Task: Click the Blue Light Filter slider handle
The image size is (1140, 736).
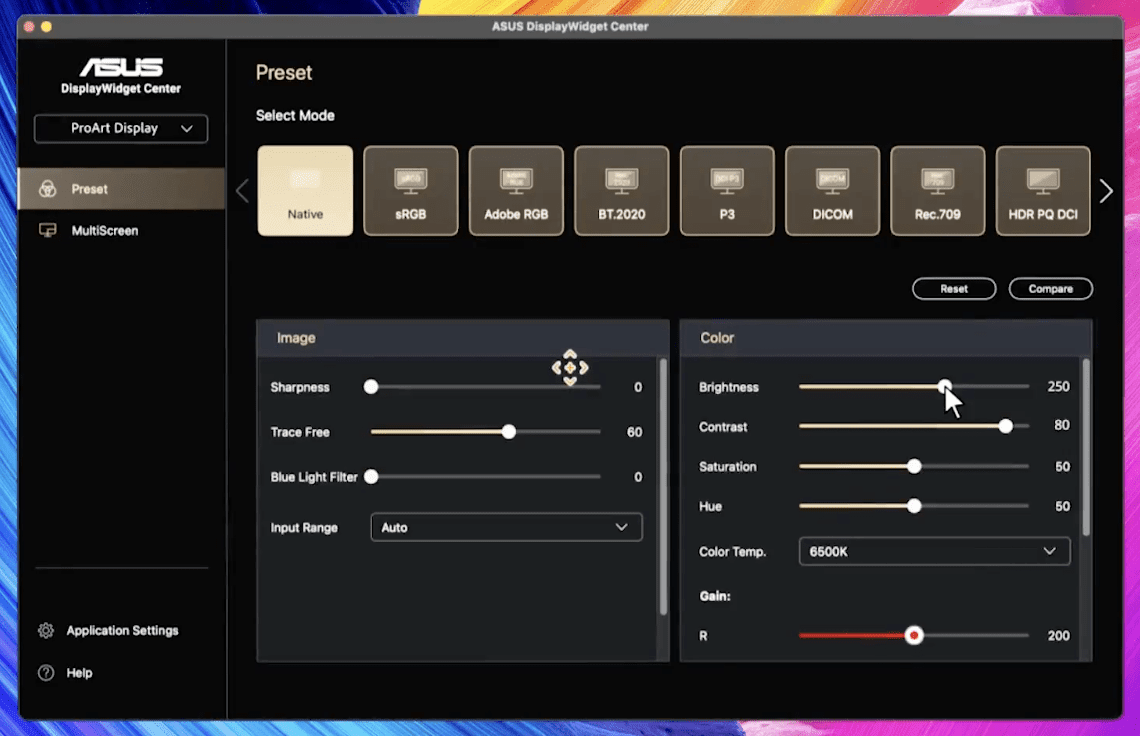Action: 371,477
